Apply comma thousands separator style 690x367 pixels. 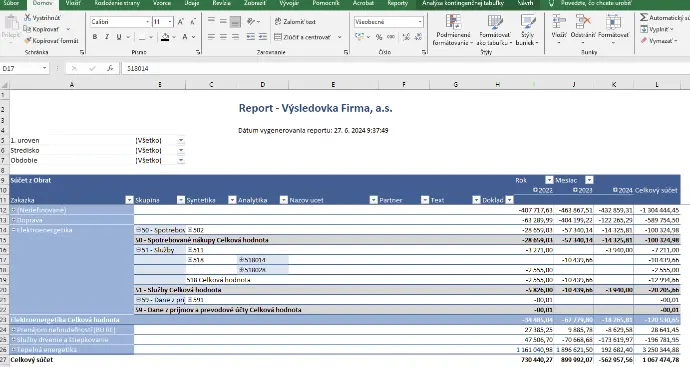click(x=391, y=37)
